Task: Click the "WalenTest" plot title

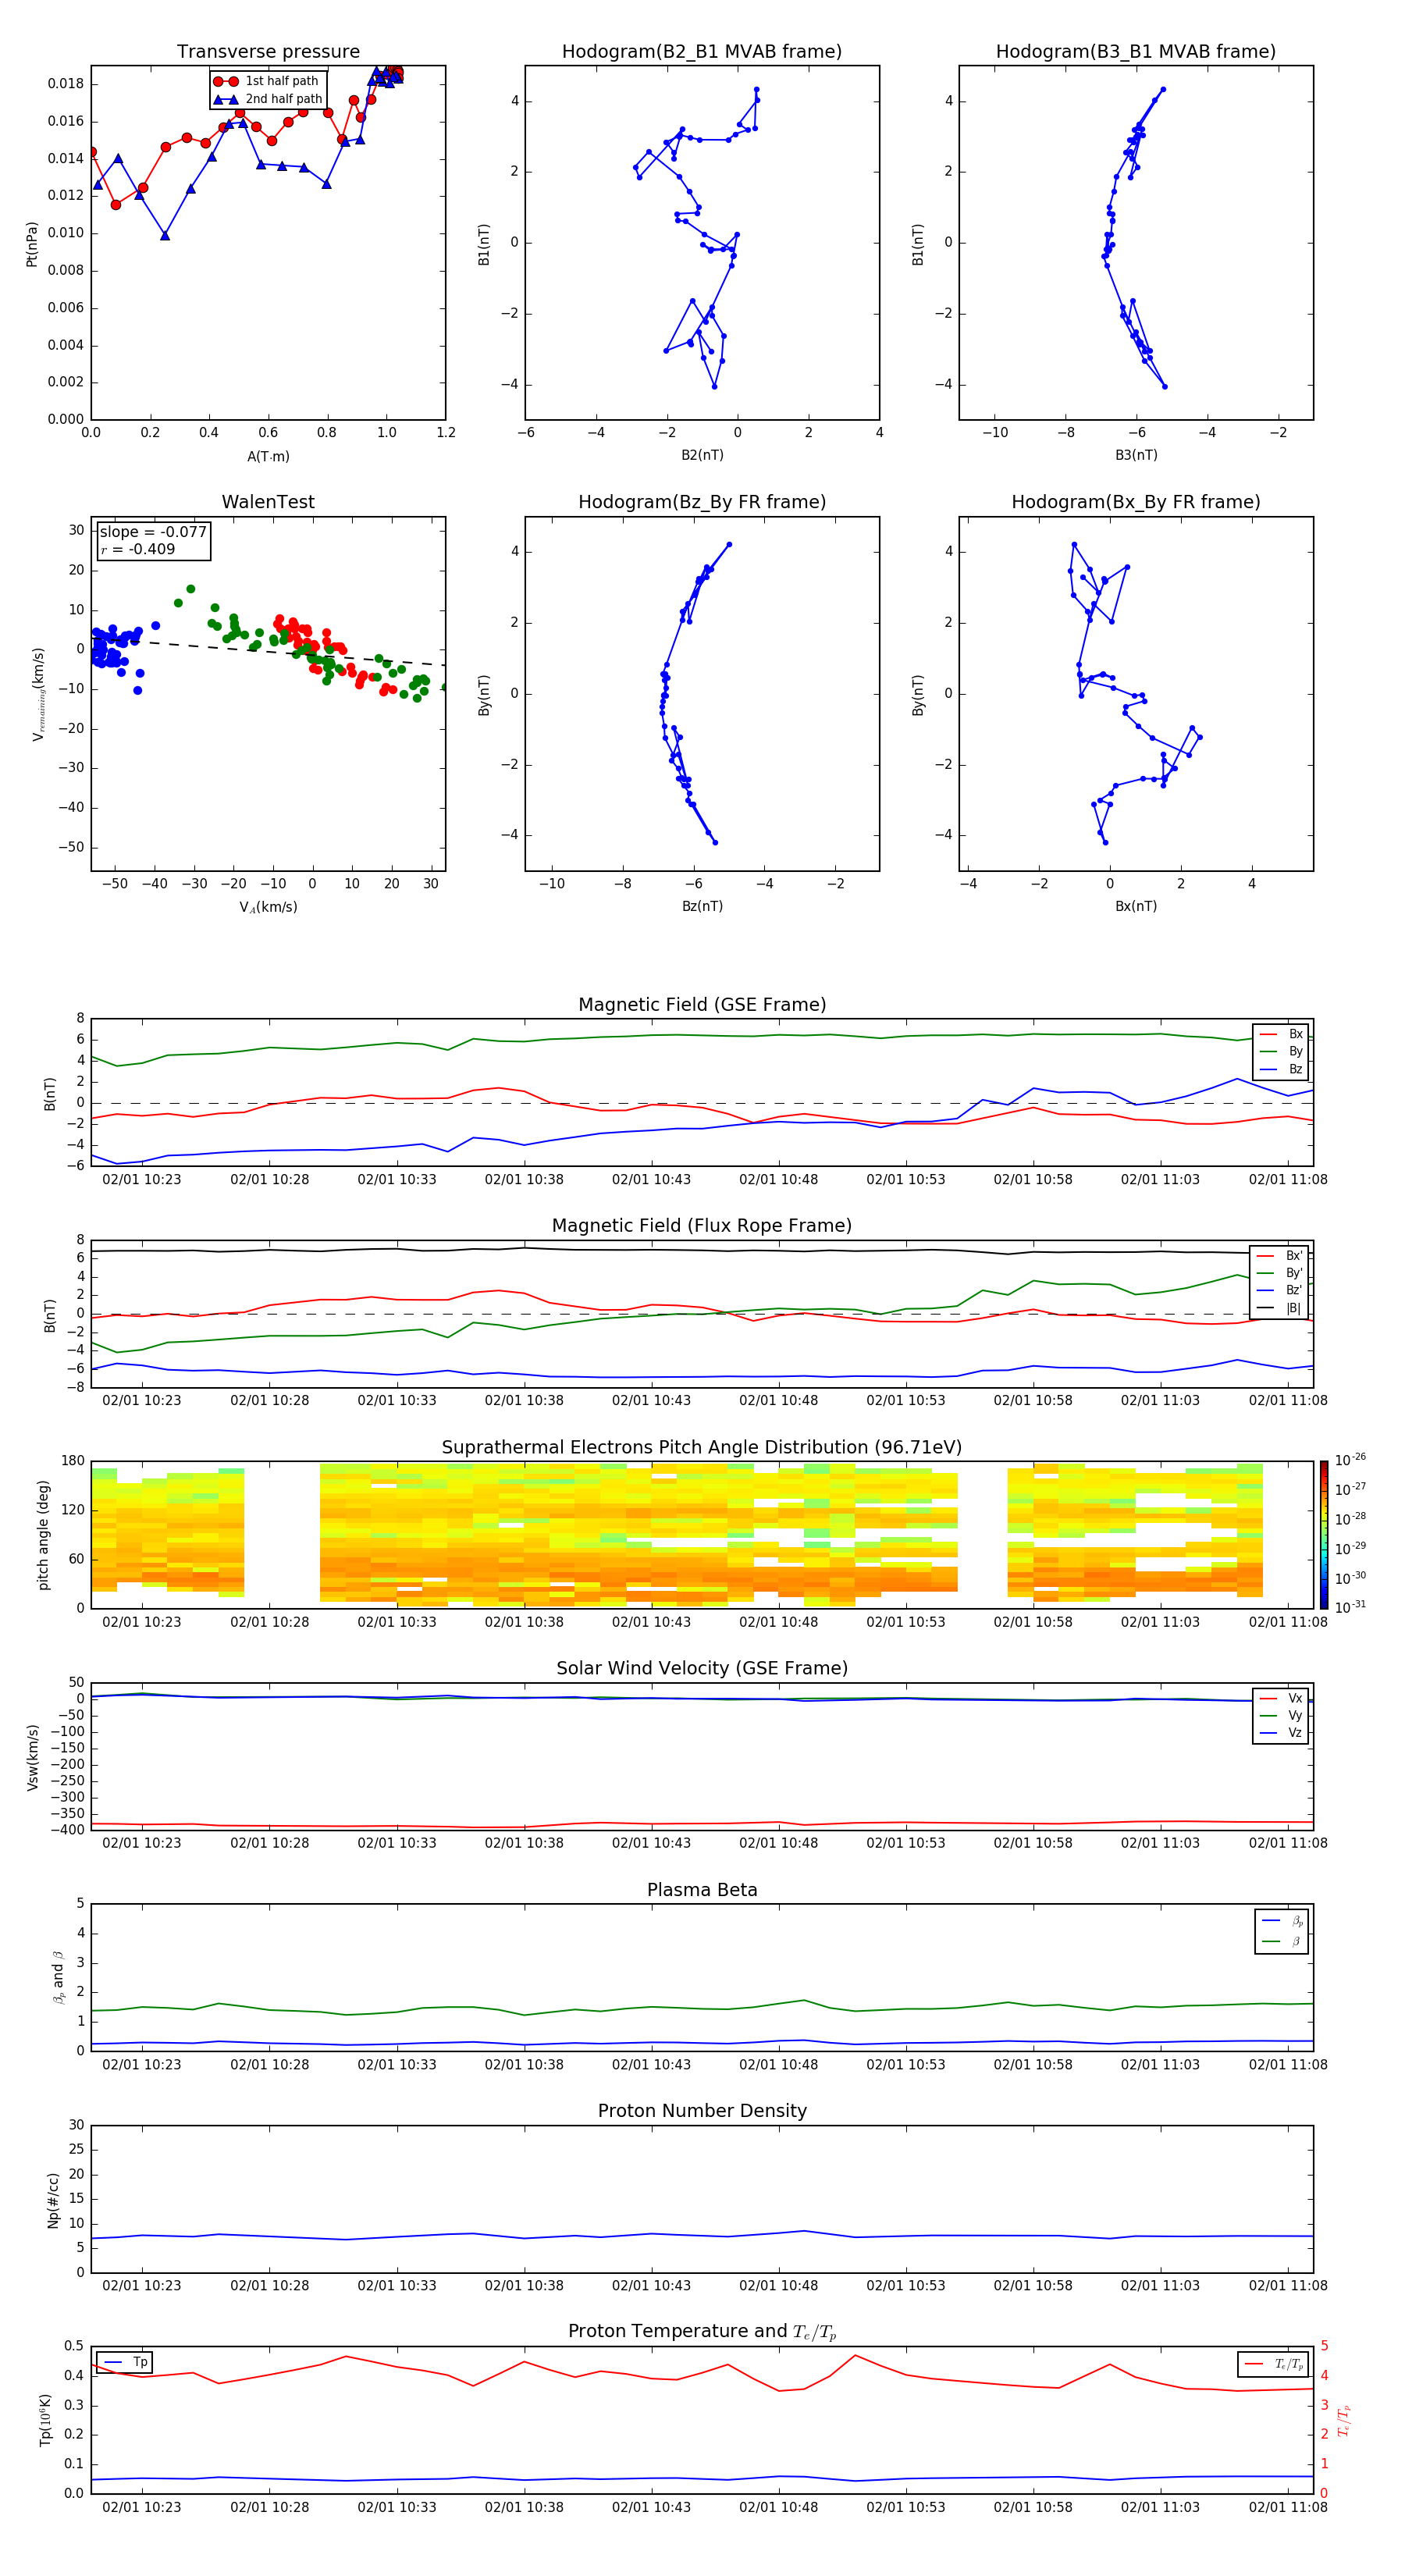Action: [x=268, y=502]
